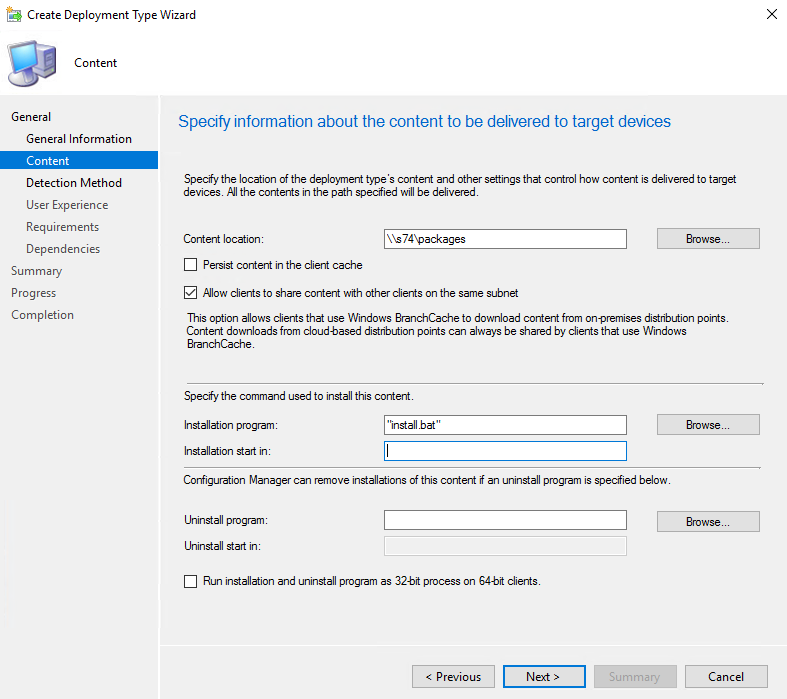Select General Information in the wizard sidebar

pyautogui.click(x=79, y=139)
